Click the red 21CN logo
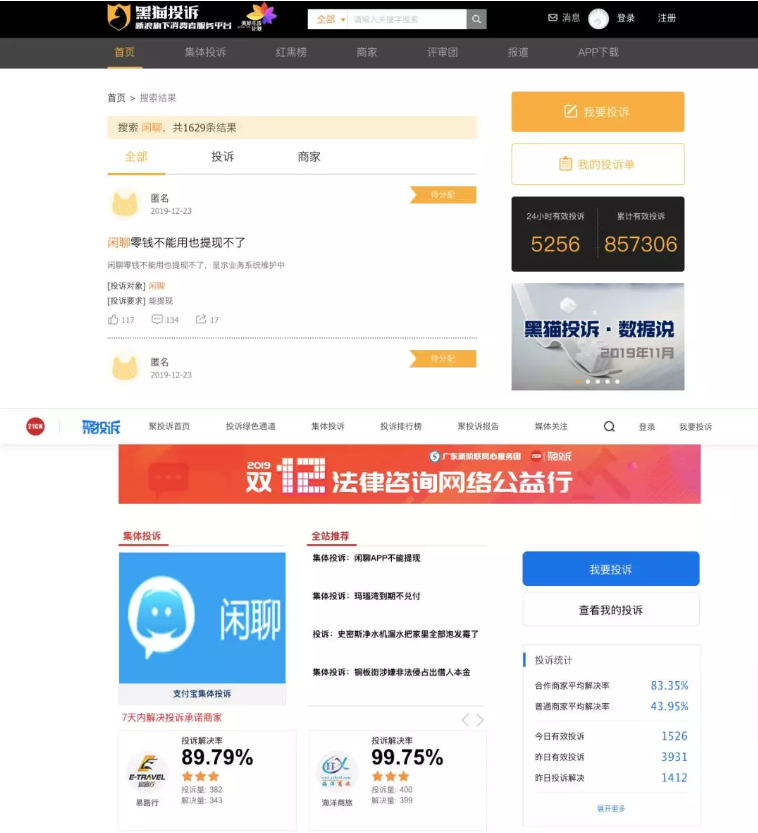This screenshot has height=833, width=758. (x=36, y=426)
